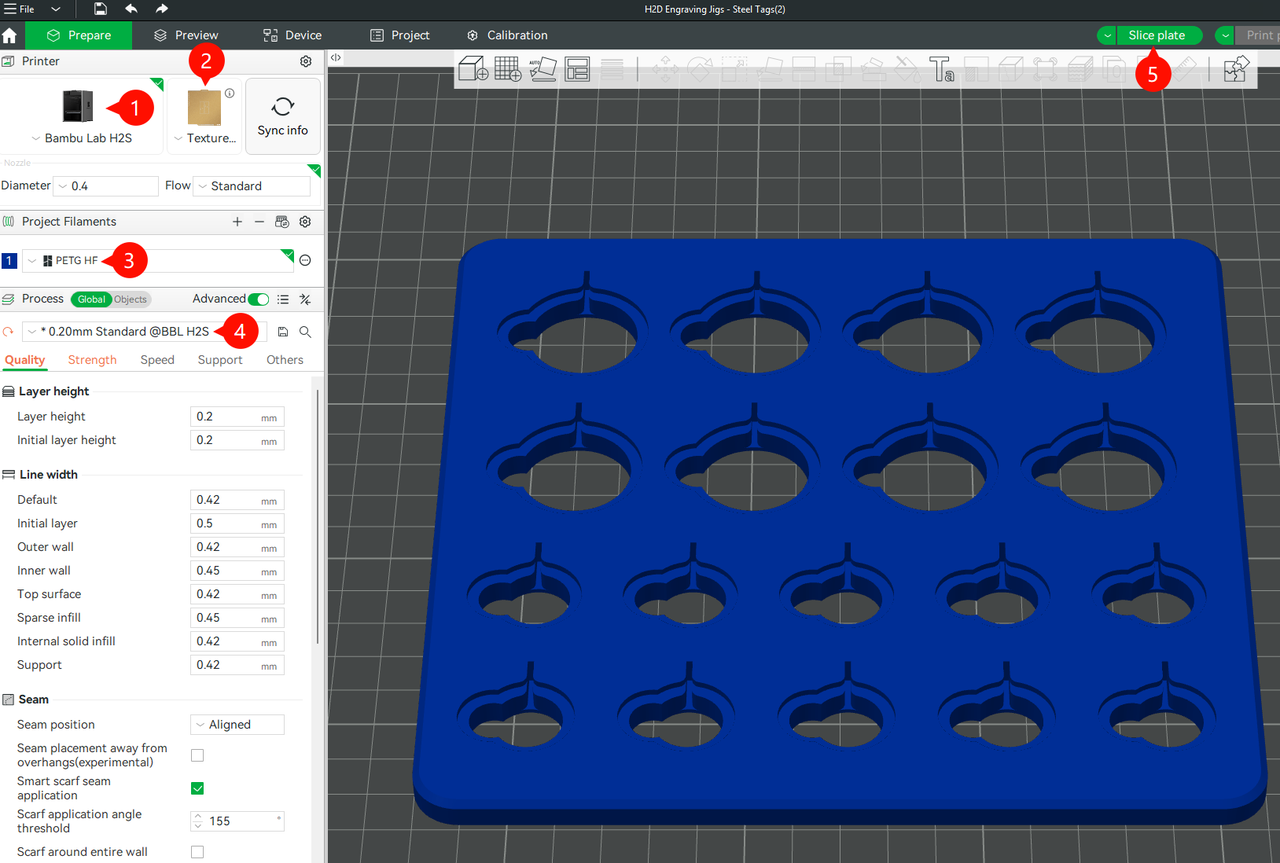Open the Support settings tab
1280x863 pixels.
click(220, 360)
